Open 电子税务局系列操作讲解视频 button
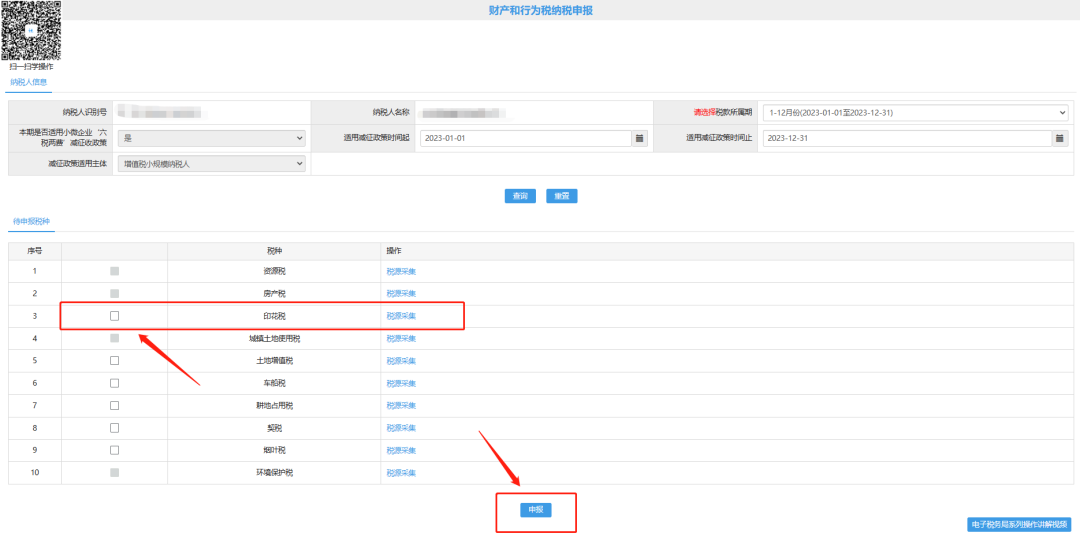Image resolution: width=1080 pixels, height=552 pixels. (1020, 524)
